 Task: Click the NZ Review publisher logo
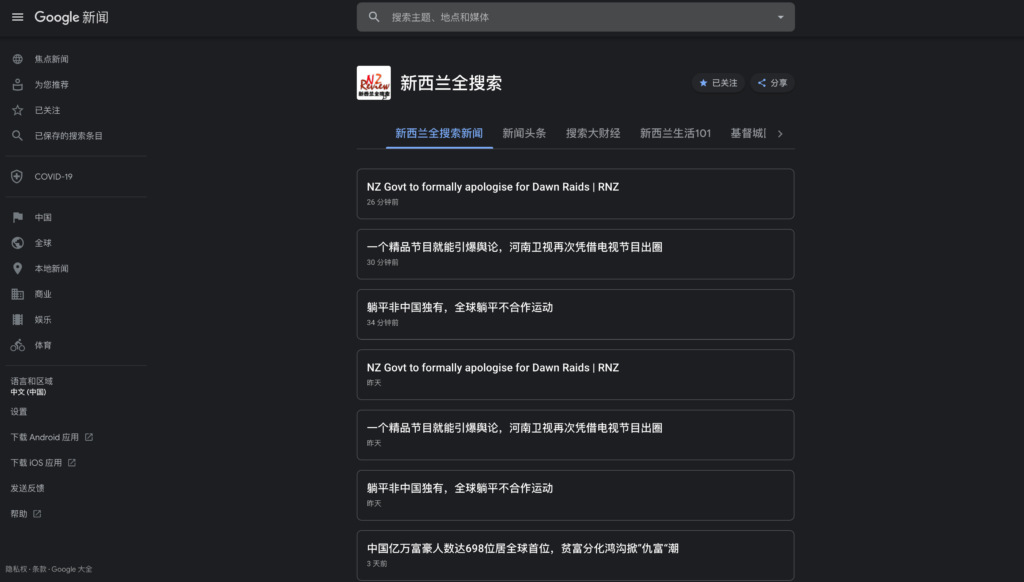[374, 83]
